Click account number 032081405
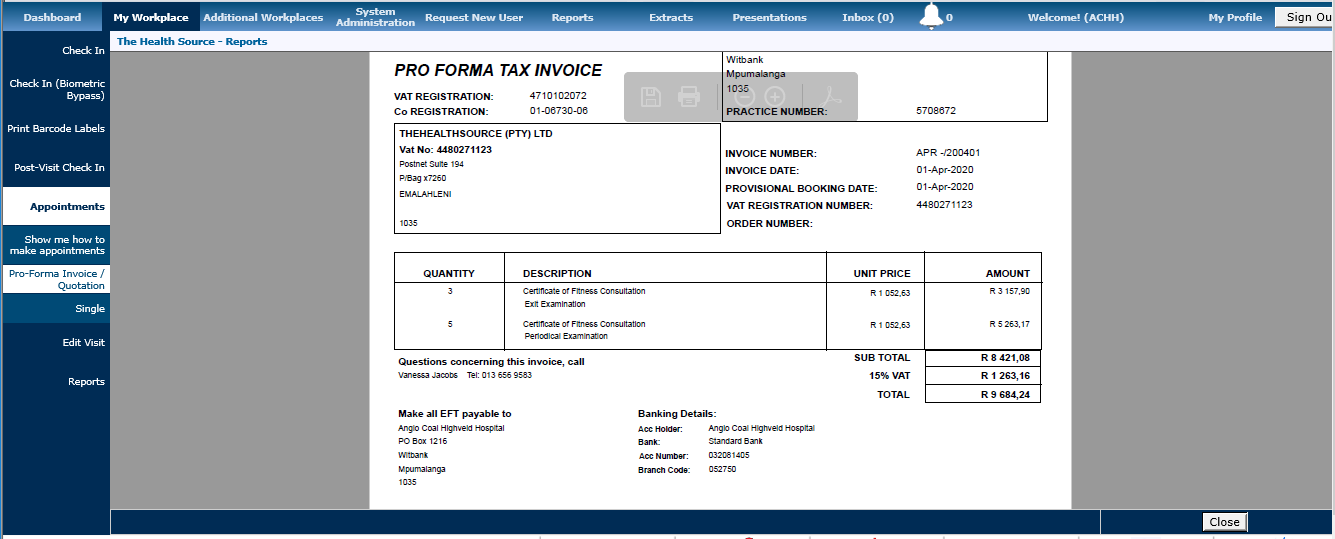The image size is (1335, 539). click(729, 455)
